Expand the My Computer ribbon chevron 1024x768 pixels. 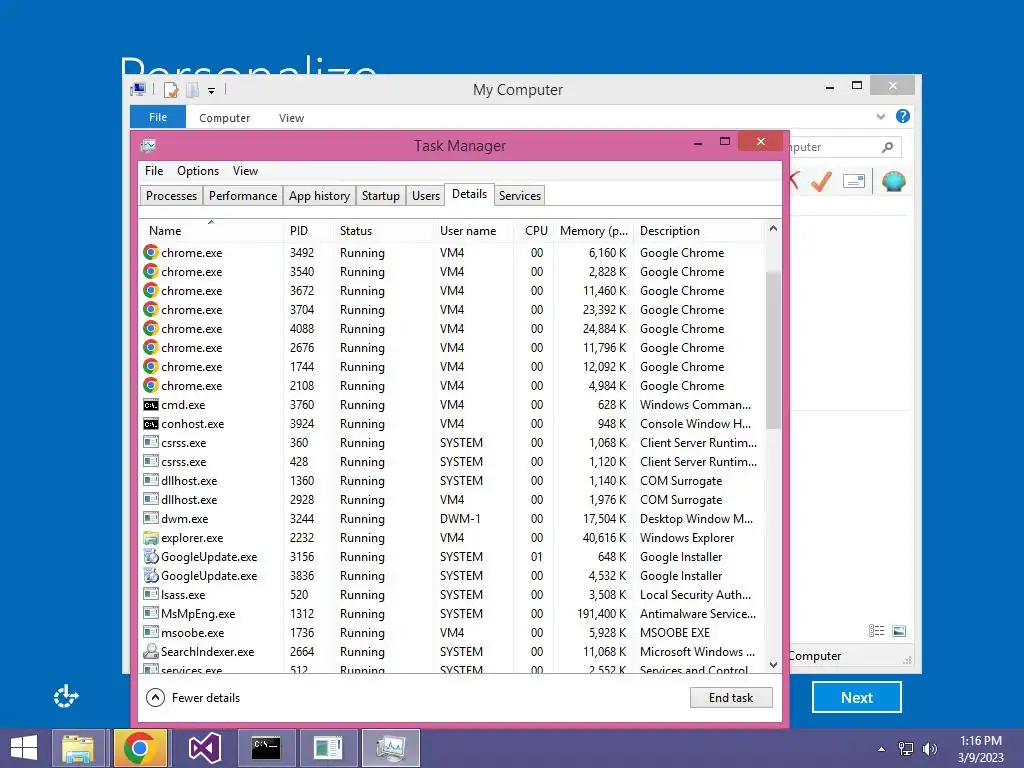click(x=881, y=117)
